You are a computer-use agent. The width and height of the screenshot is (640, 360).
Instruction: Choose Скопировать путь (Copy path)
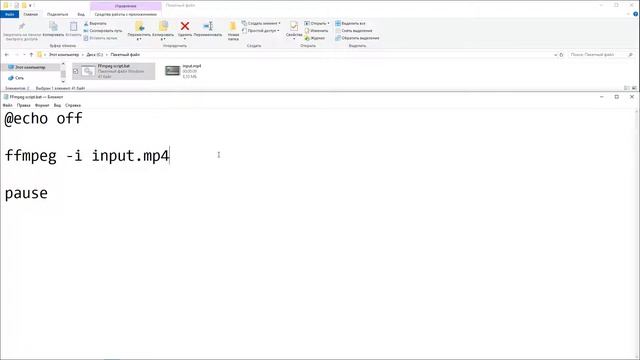coord(103,31)
